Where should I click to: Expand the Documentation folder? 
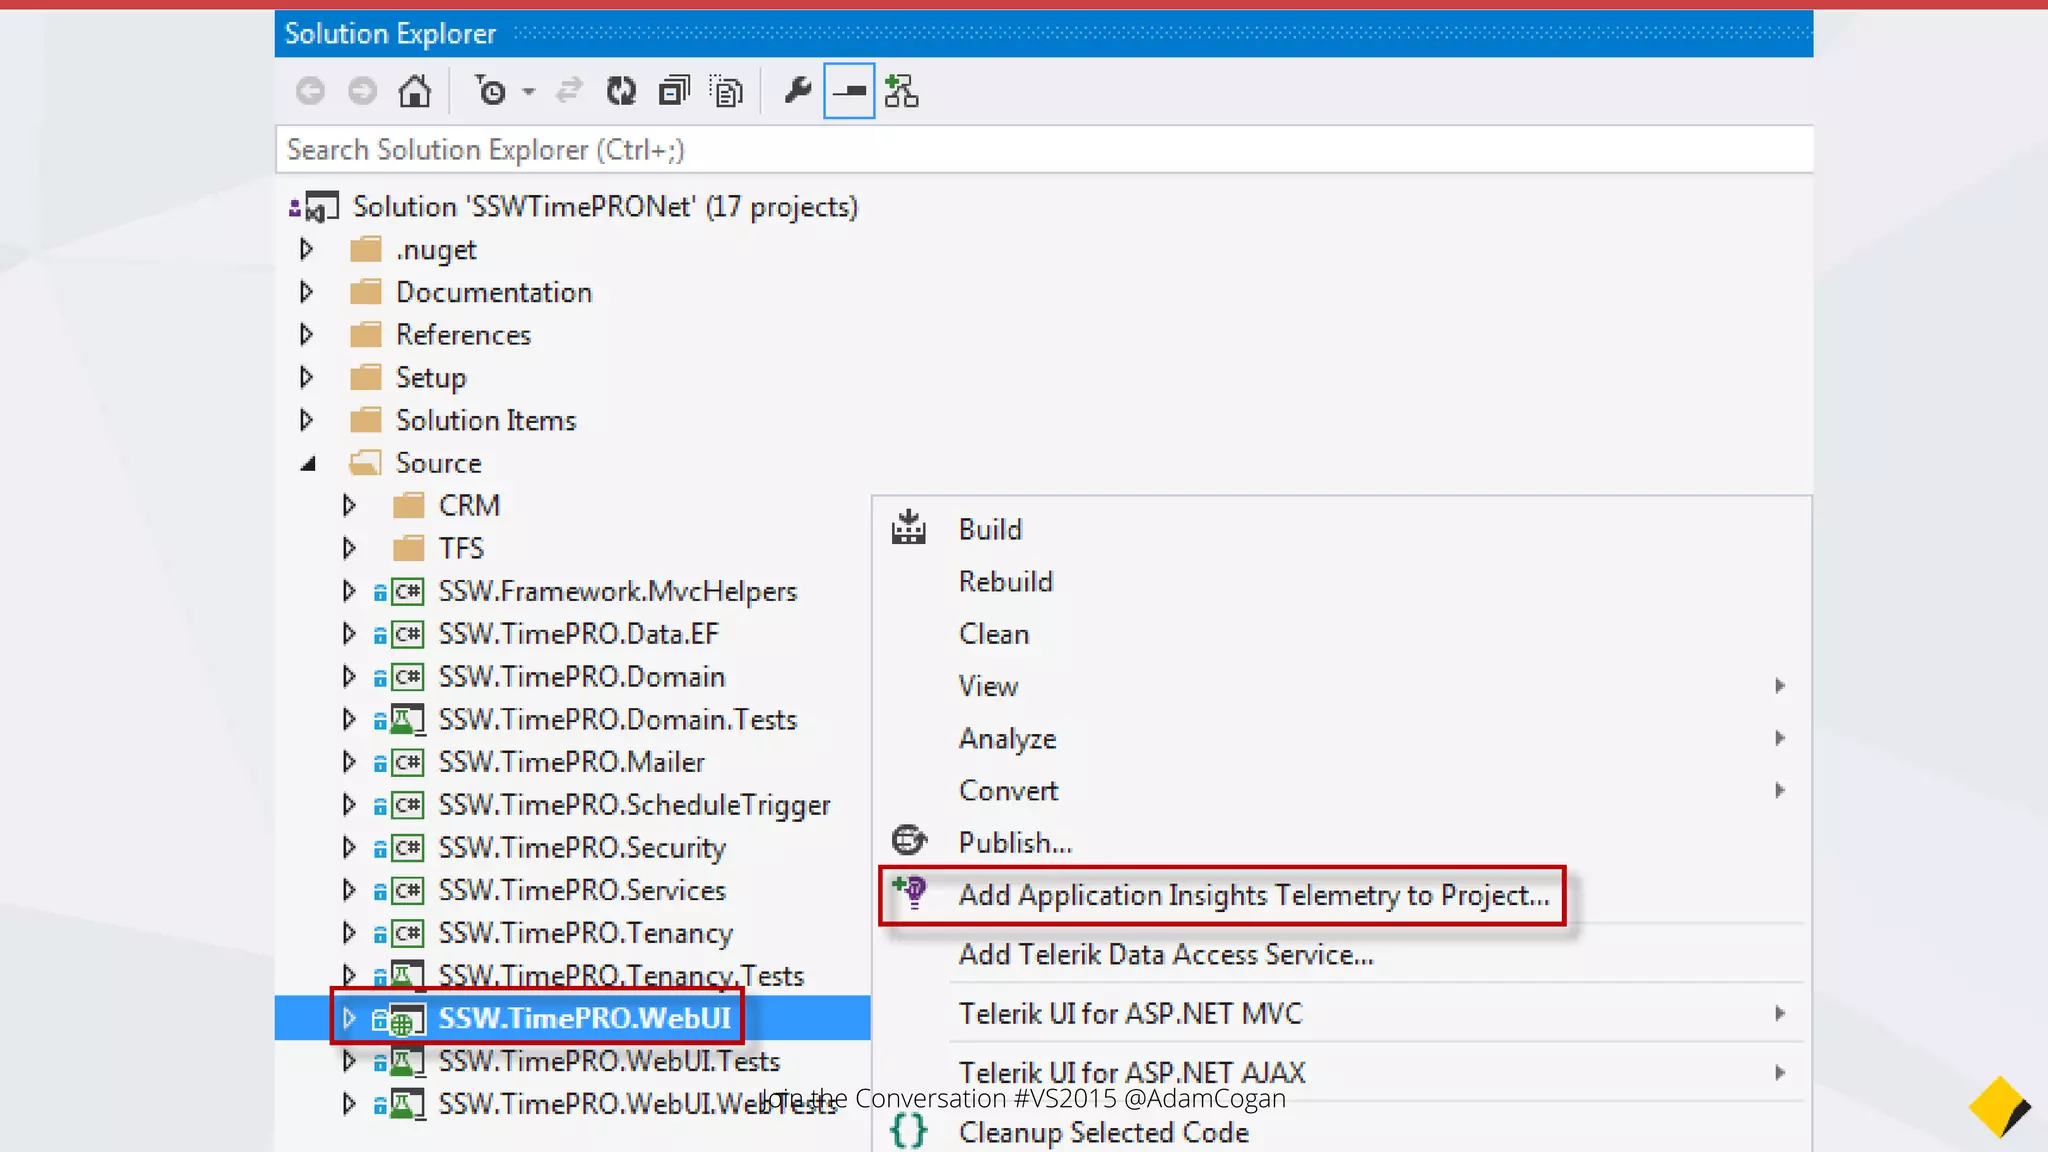click(307, 292)
